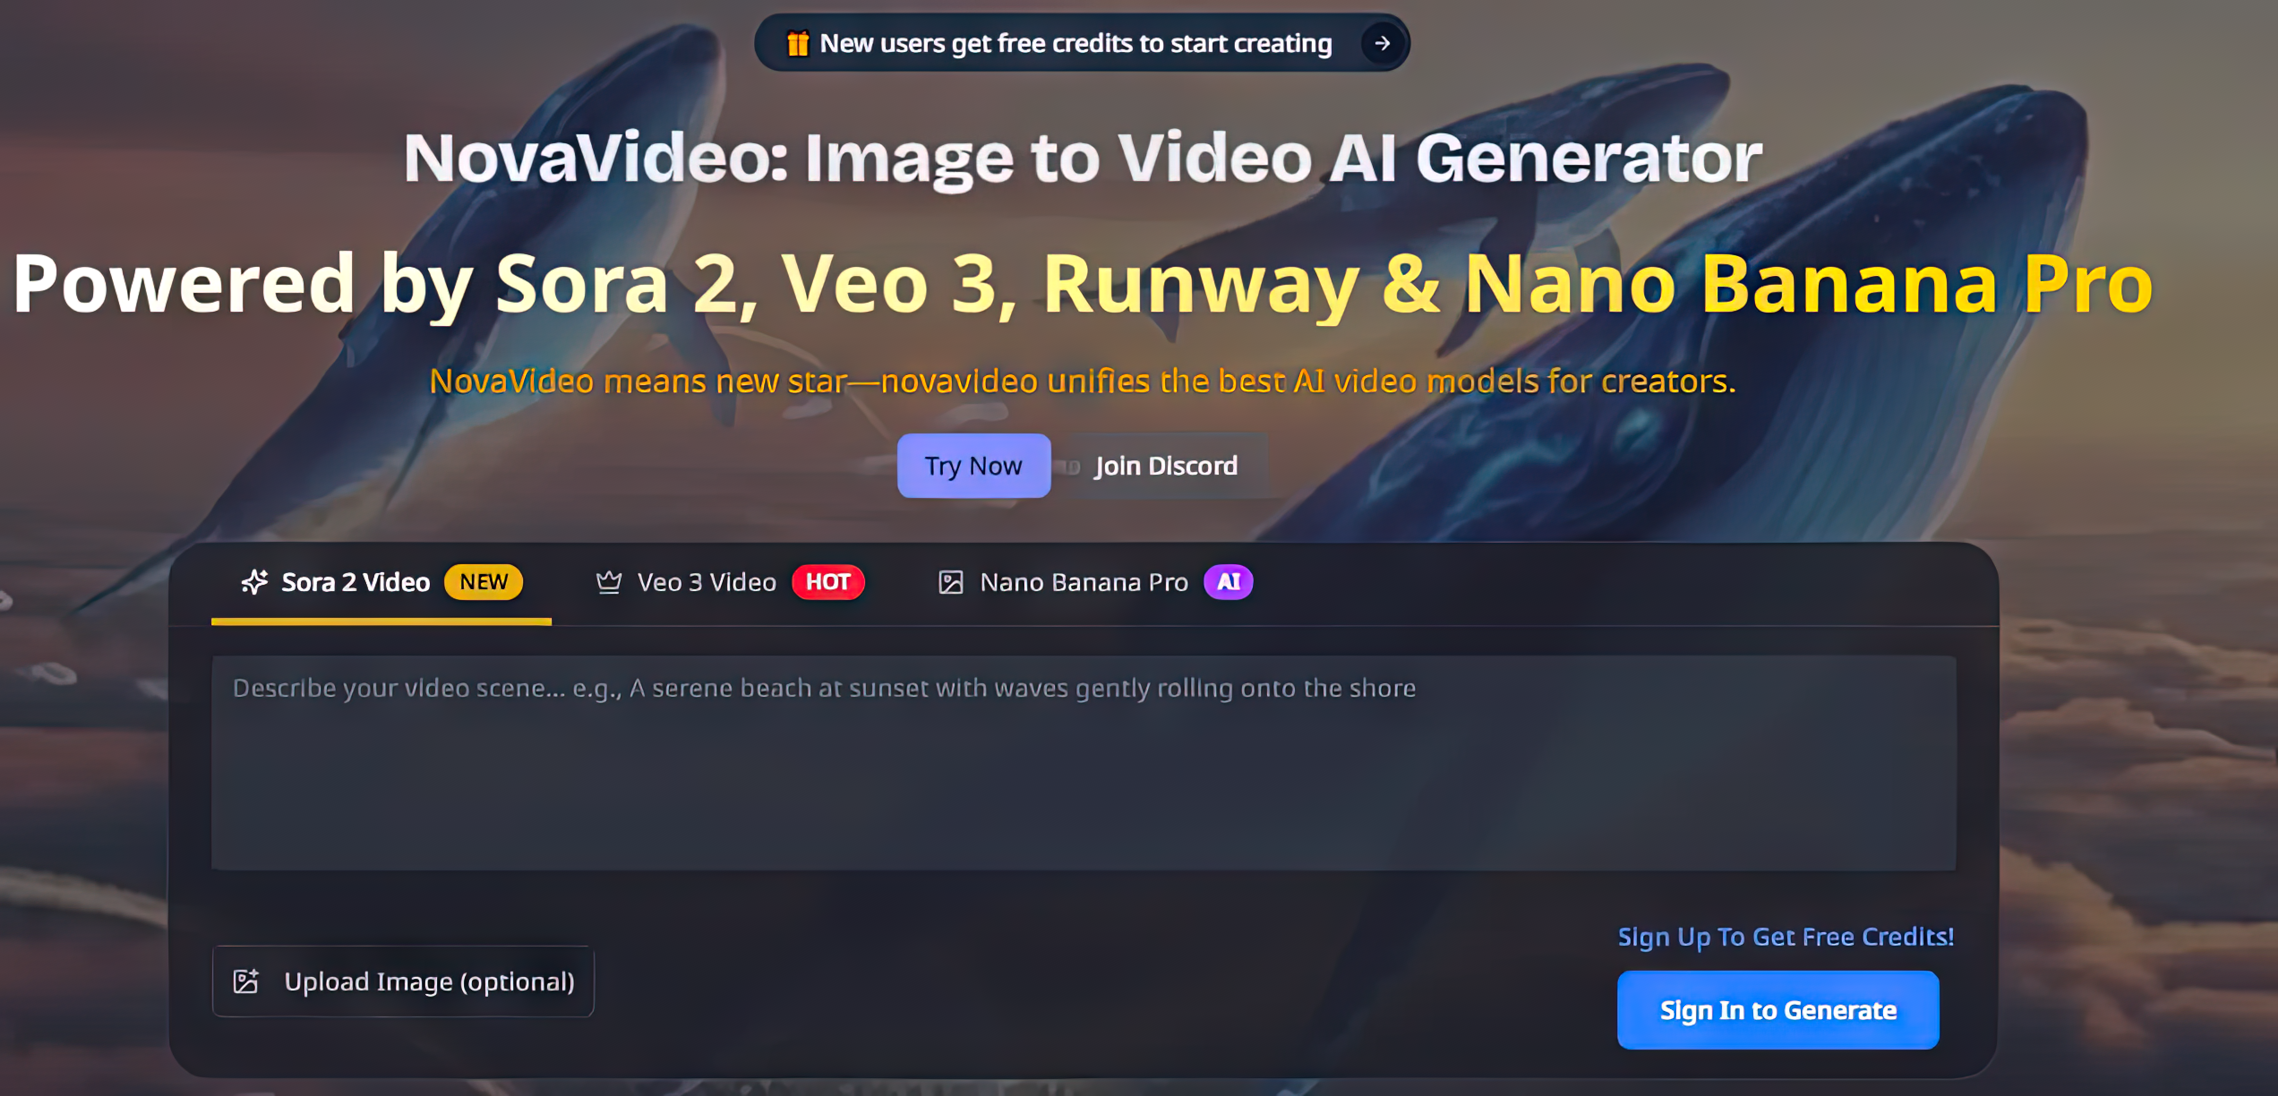Click Sign In to Generate button
The height and width of the screenshot is (1096, 2278).
coord(1777,1010)
